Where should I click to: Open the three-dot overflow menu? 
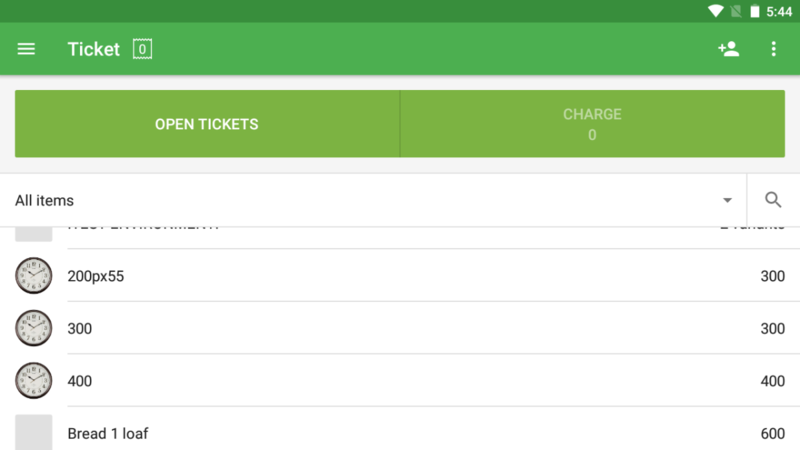(x=773, y=49)
